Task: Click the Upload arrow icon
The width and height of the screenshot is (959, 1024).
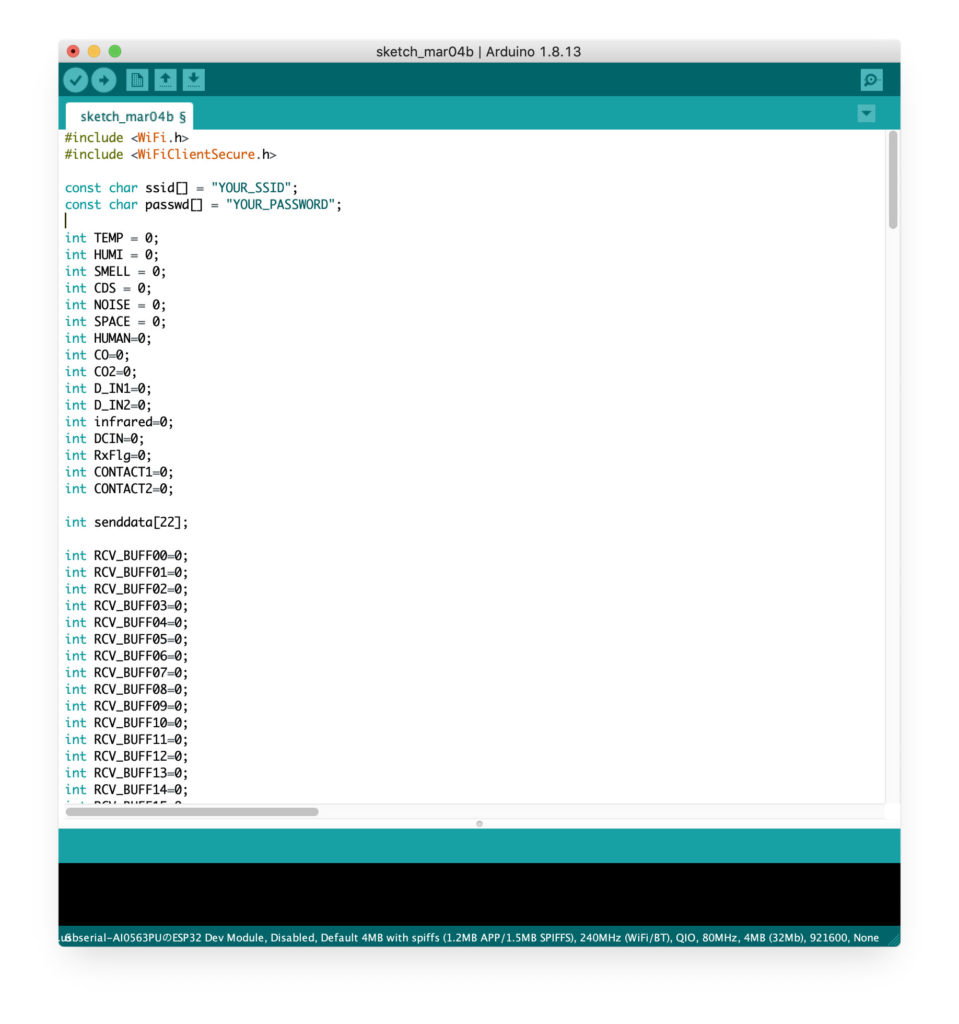Action: tap(104, 80)
